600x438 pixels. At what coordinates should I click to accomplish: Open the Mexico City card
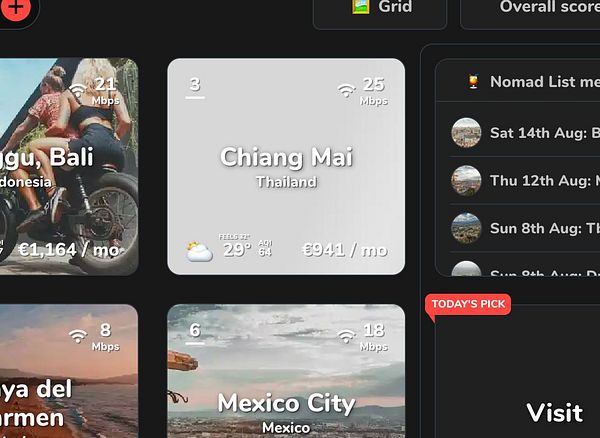coord(286,371)
